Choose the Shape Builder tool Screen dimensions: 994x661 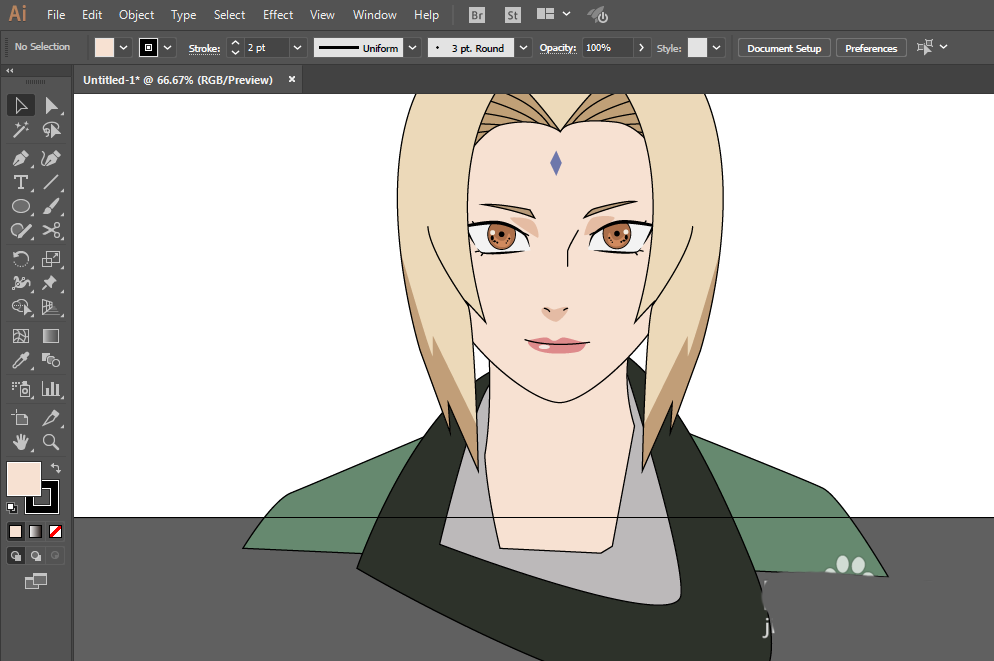point(20,307)
